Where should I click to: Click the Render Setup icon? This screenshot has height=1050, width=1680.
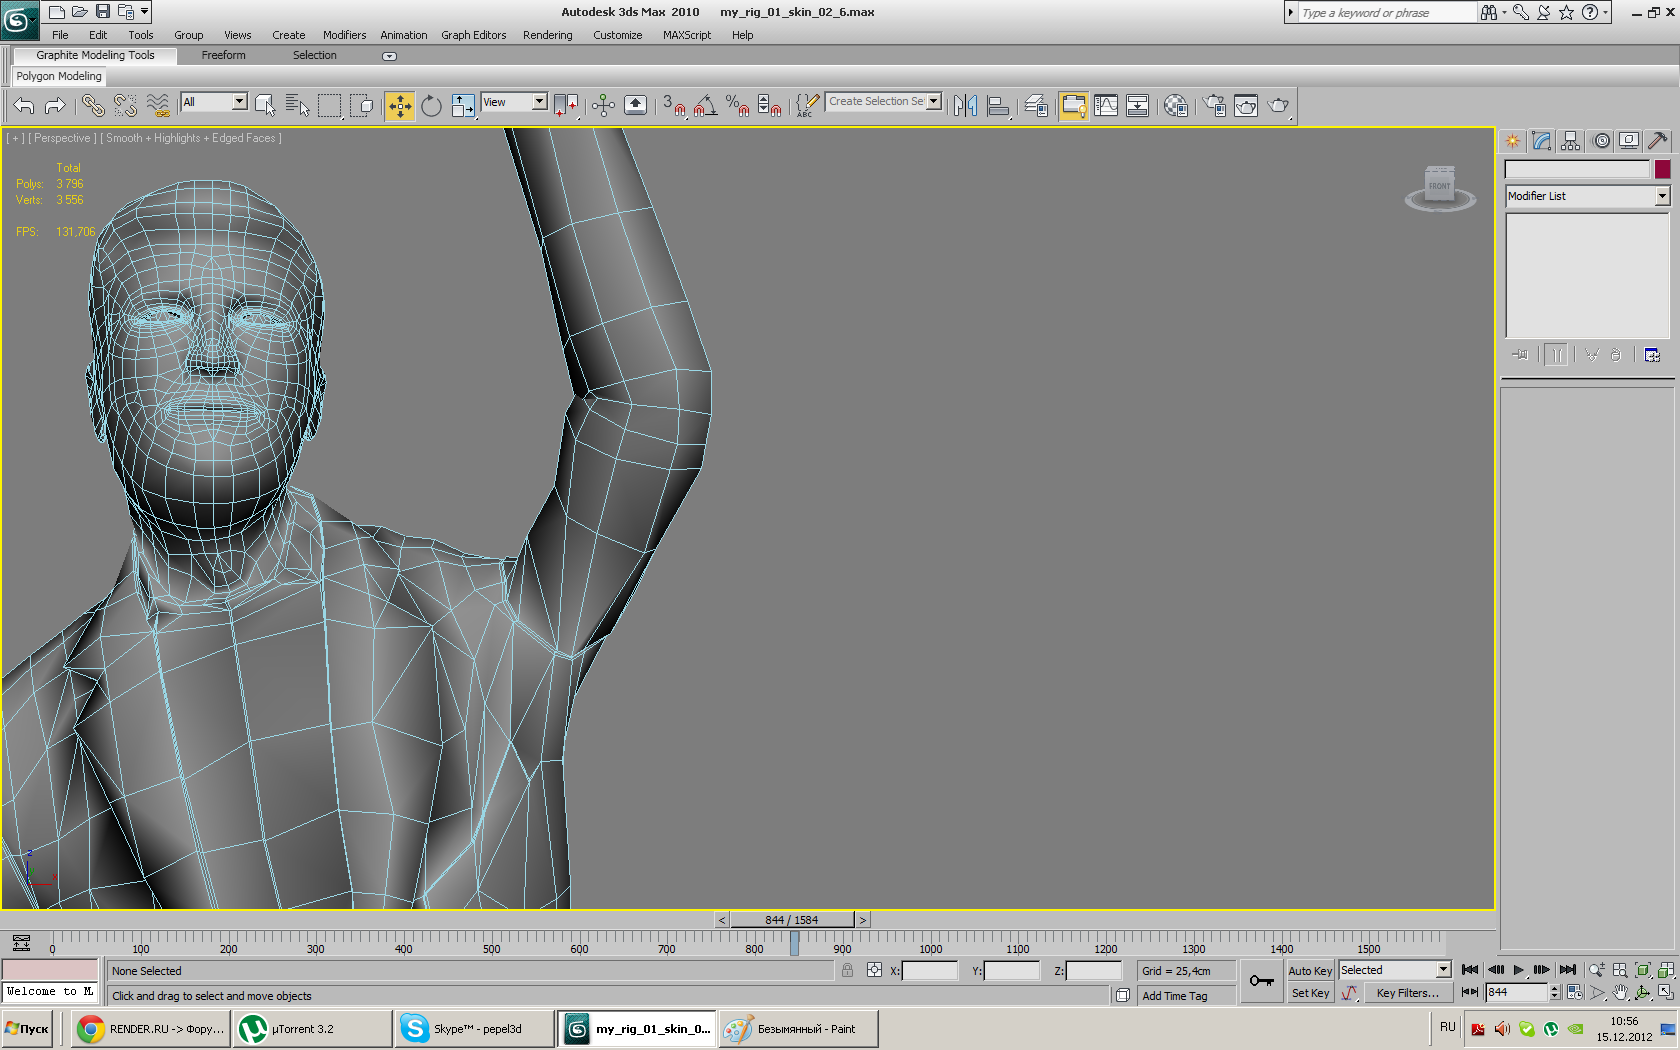(x=1214, y=106)
